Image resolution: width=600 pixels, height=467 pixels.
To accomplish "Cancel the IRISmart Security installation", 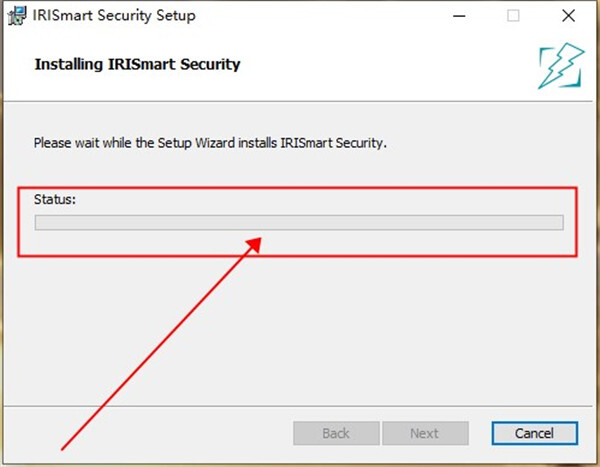I will click(535, 433).
